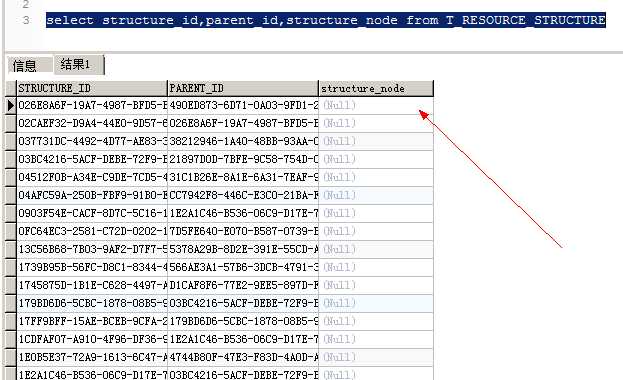
Task: Click row selector of current 026E8A6F row
Action: pos(11,105)
